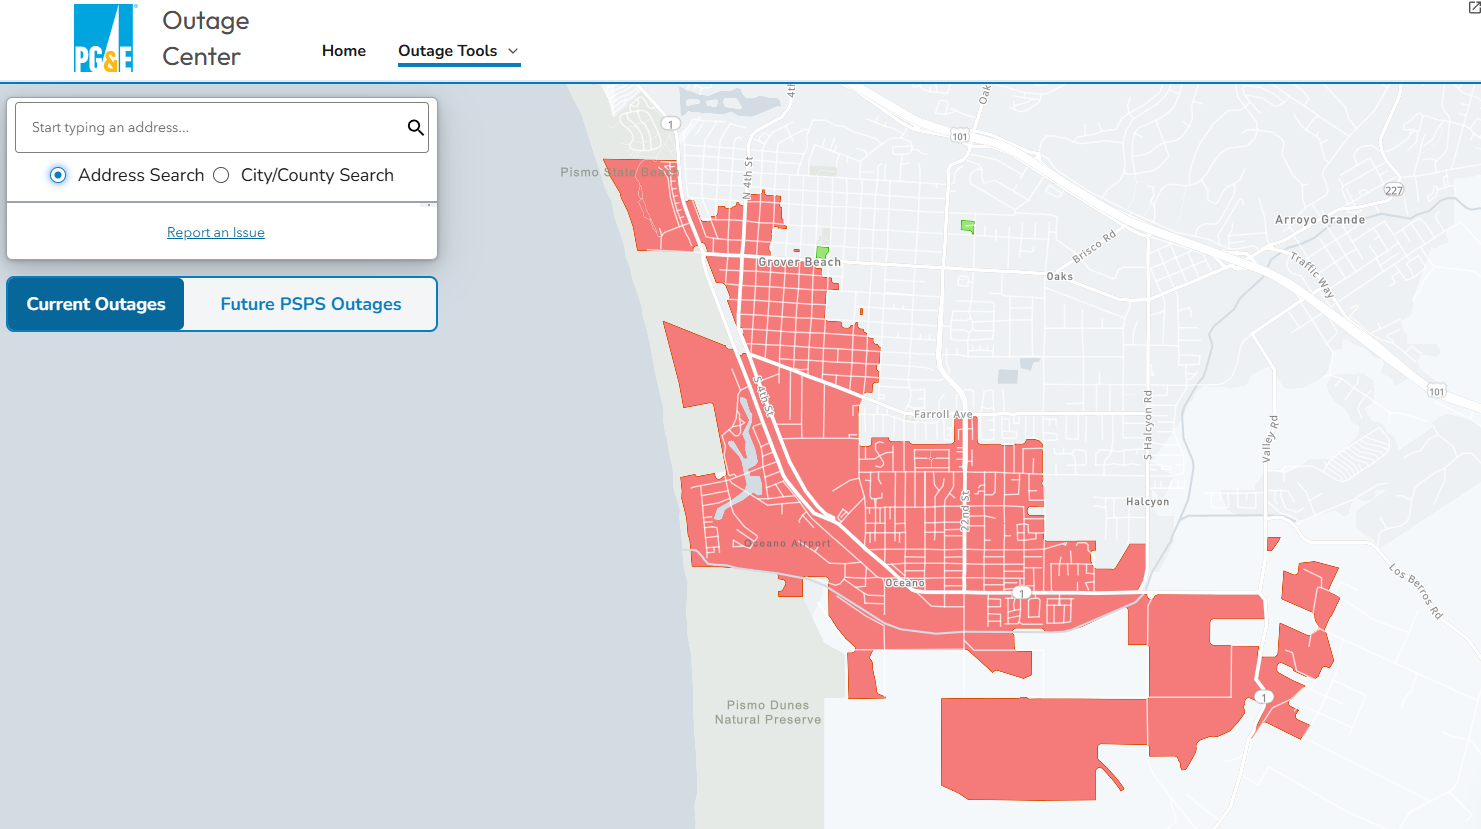
Task: Switch to the Future PSPS Outages tab
Action: click(x=310, y=304)
